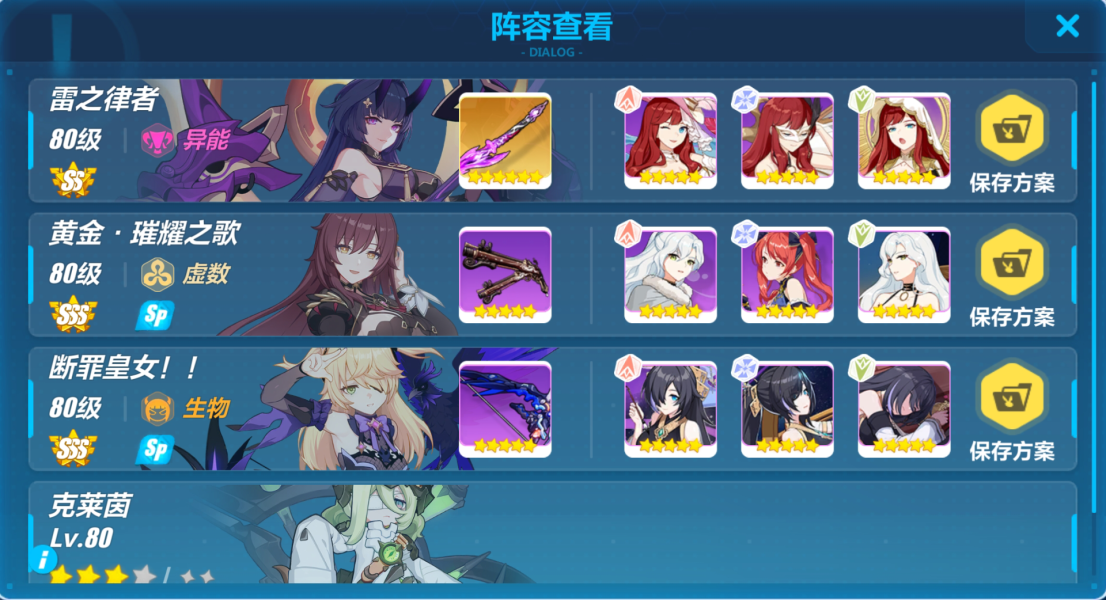Save the 雷之律者 lineup with 保存方案
This screenshot has width=1106, height=600.
(x=1012, y=142)
